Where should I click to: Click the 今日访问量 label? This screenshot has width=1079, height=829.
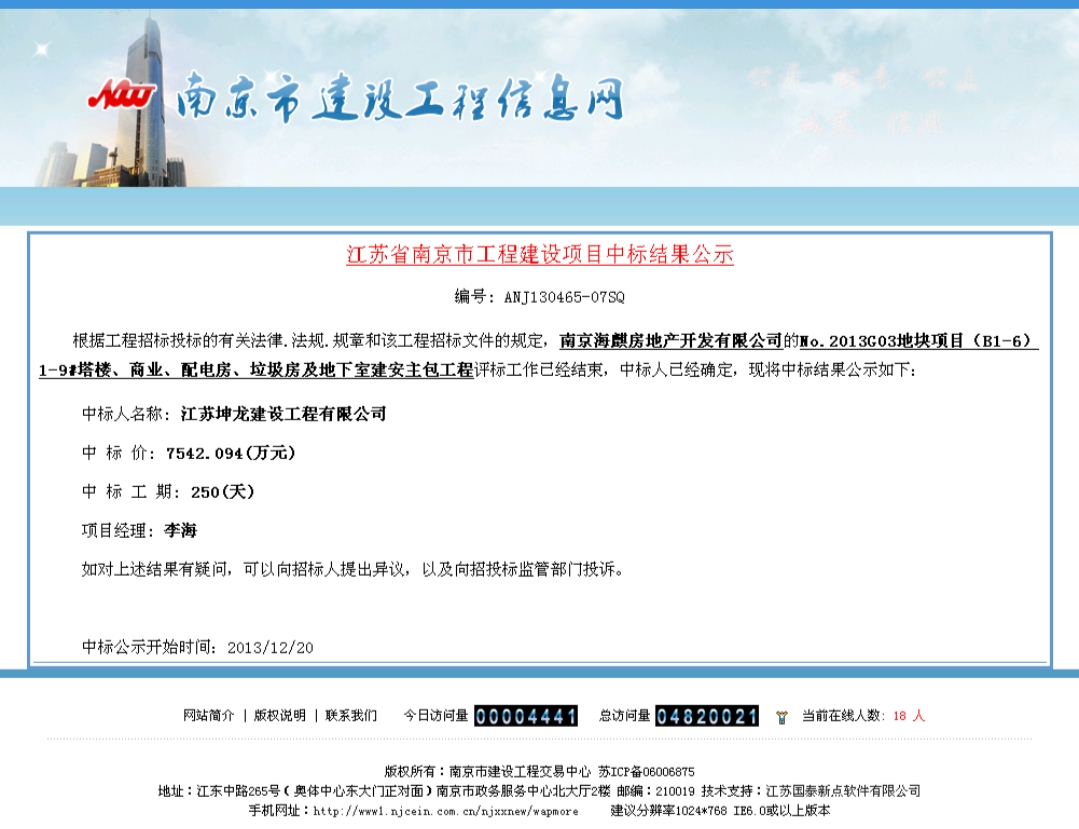[436, 715]
